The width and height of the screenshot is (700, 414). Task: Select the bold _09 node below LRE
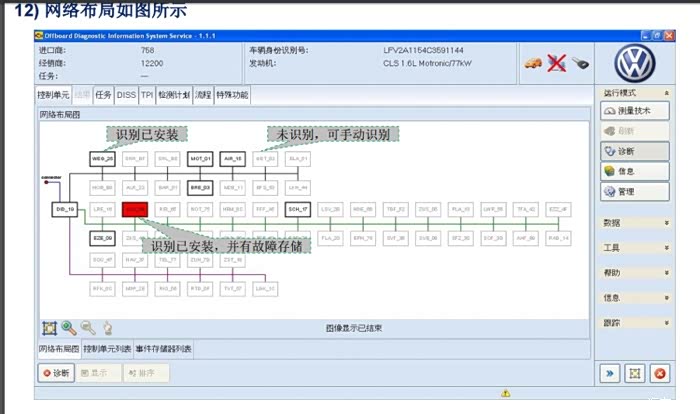102,238
